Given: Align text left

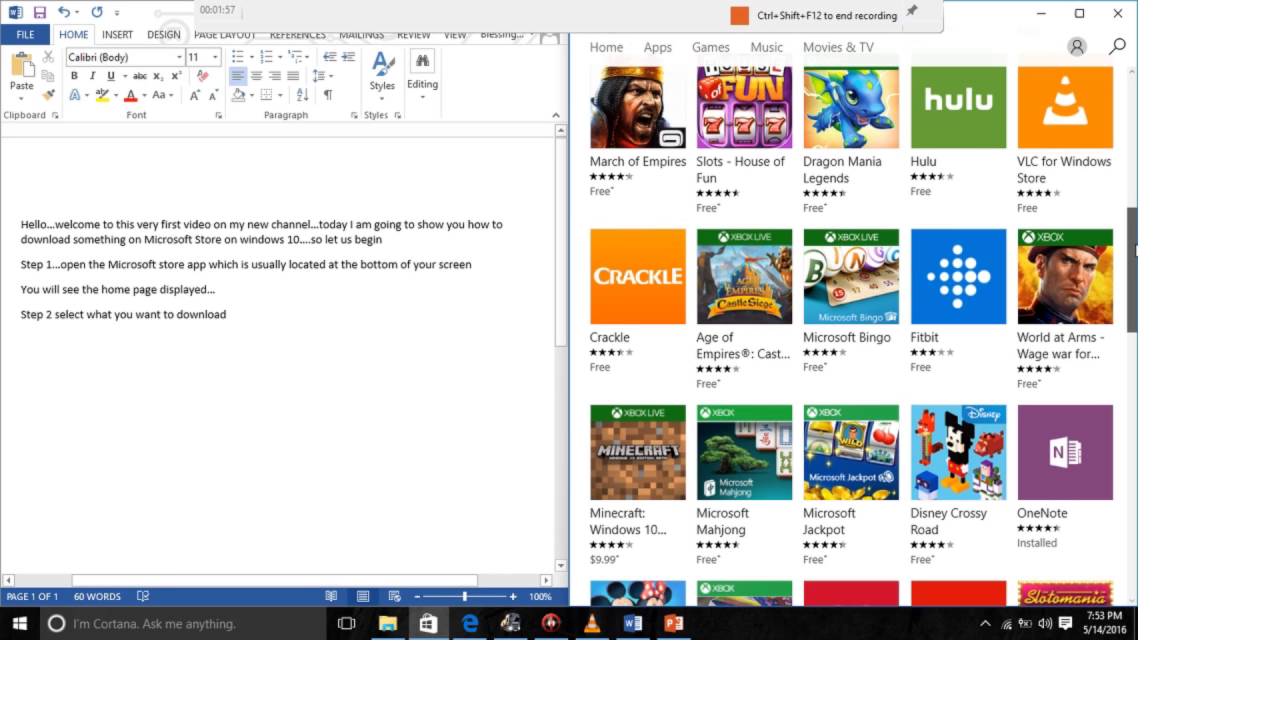Looking at the screenshot, I should (x=237, y=76).
